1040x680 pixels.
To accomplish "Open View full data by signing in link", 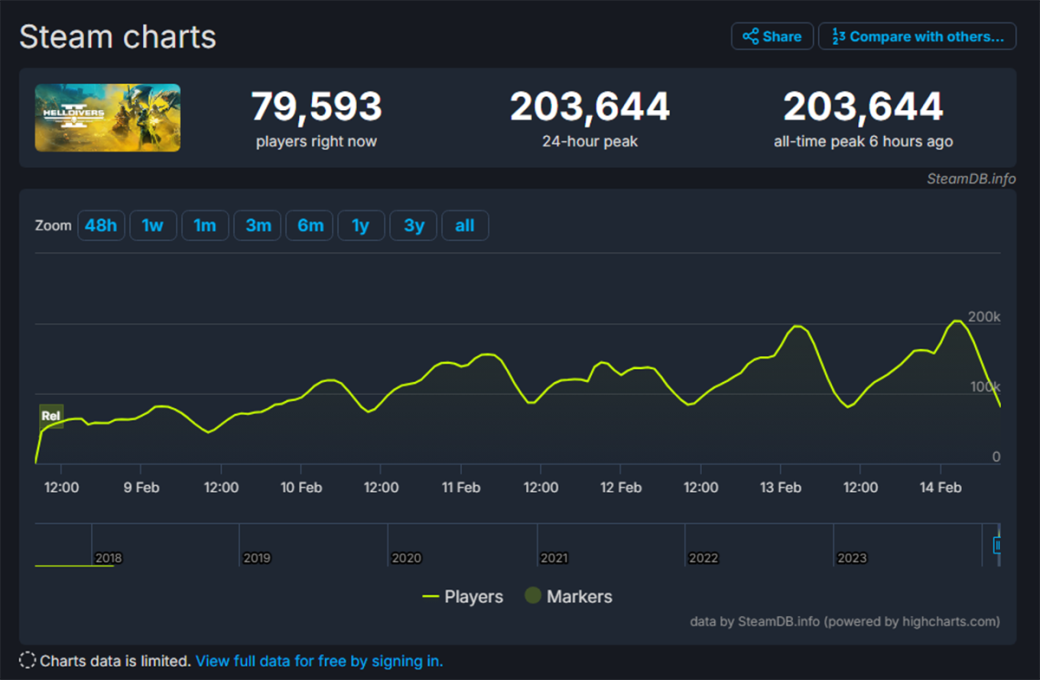I will coord(319,661).
